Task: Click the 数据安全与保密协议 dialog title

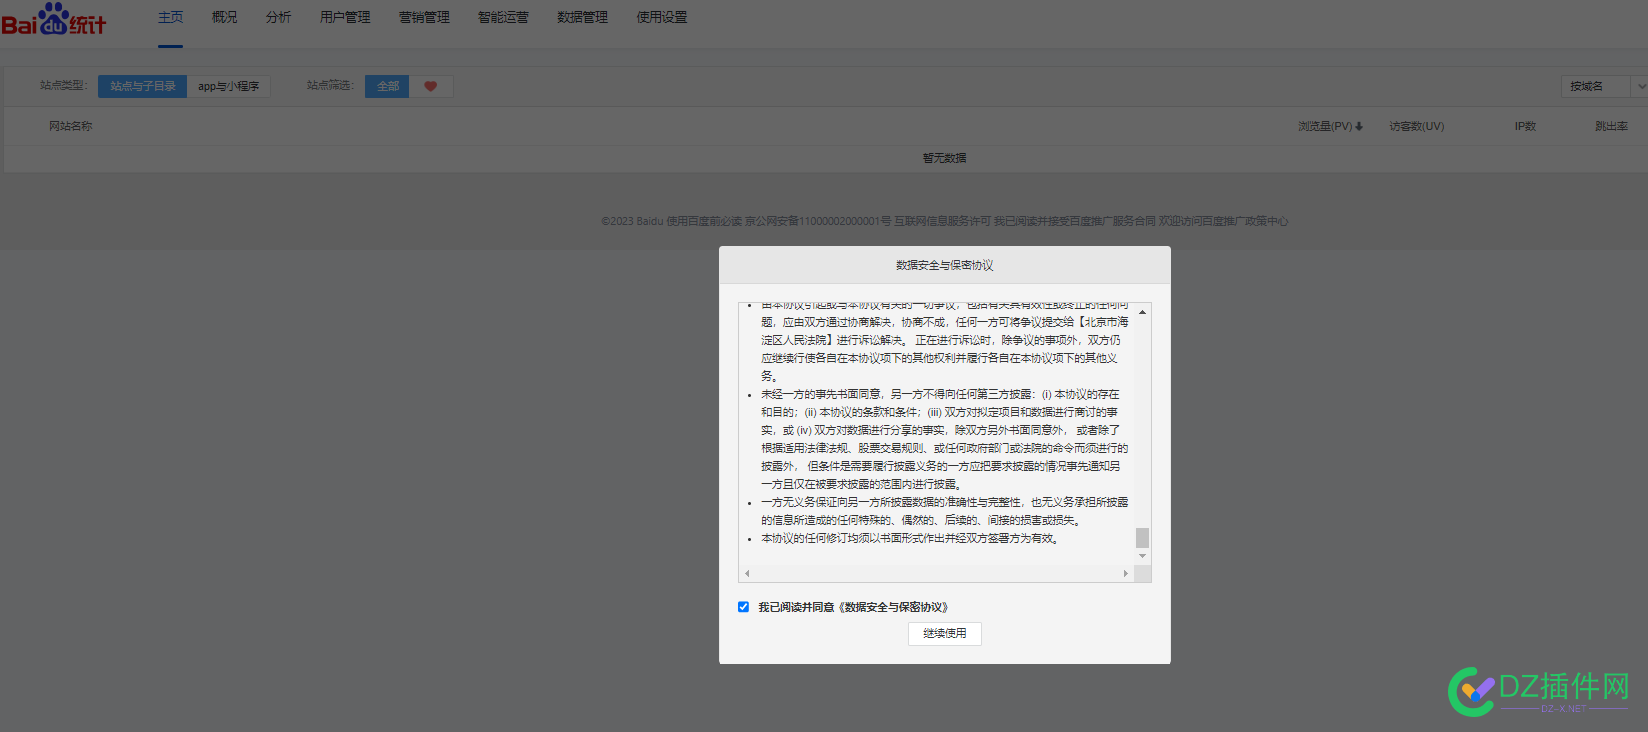Action: [945, 265]
